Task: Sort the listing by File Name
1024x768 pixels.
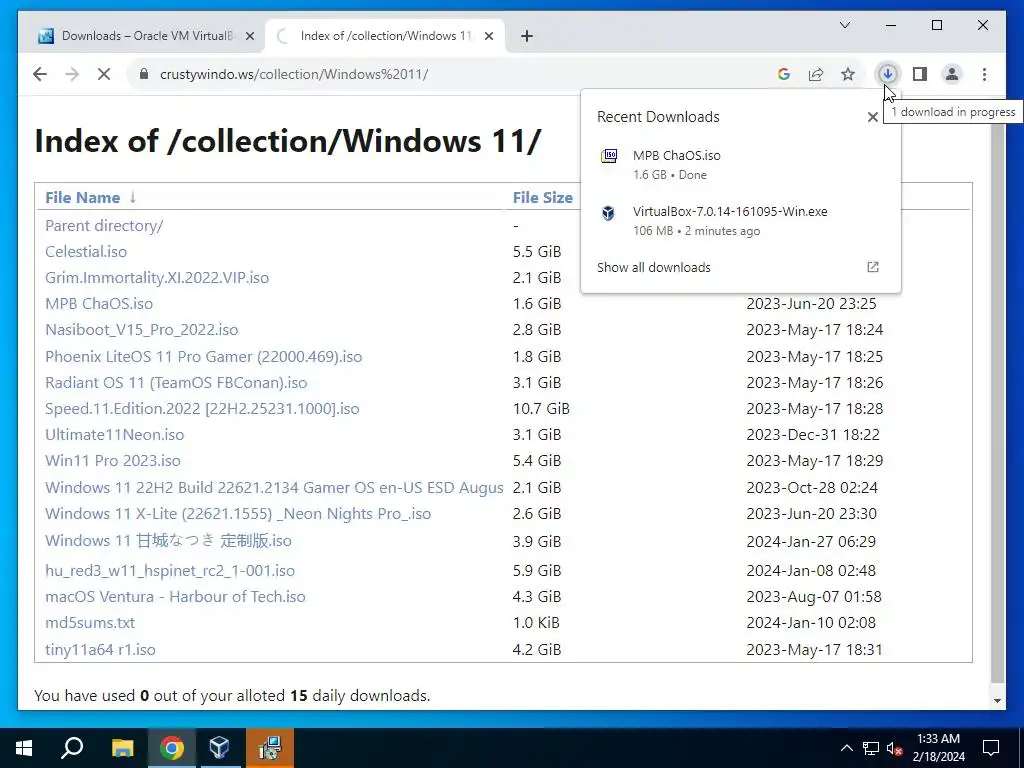Action: (82, 197)
